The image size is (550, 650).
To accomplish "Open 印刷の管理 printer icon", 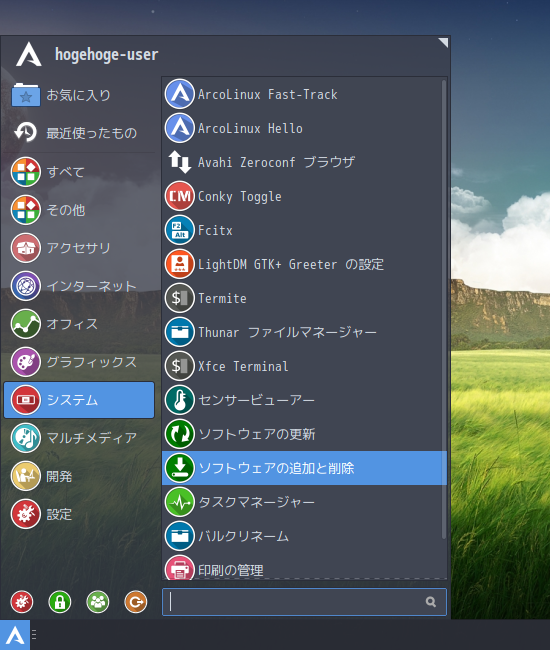I will pos(179,568).
